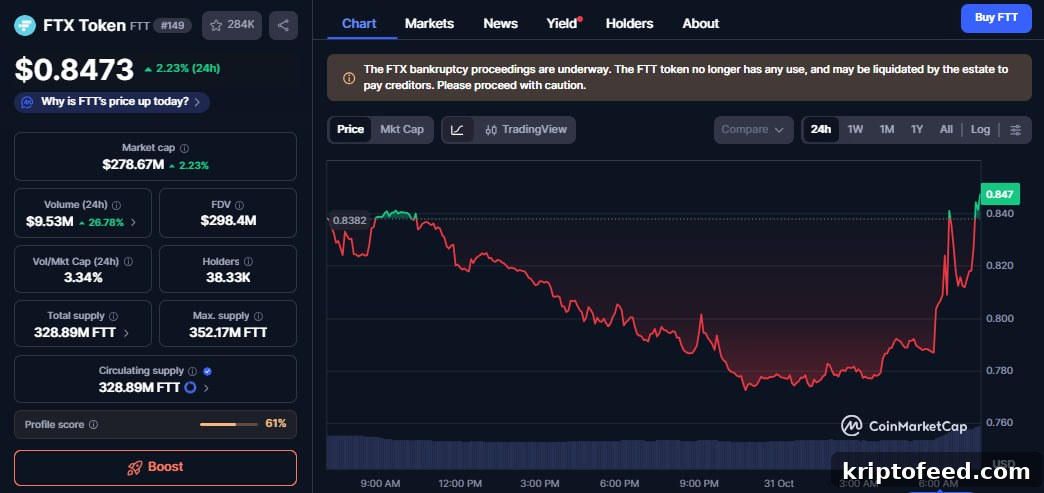Click the 2.23% (24h) price change
The height and width of the screenshot is (493, 1044).
182,68
